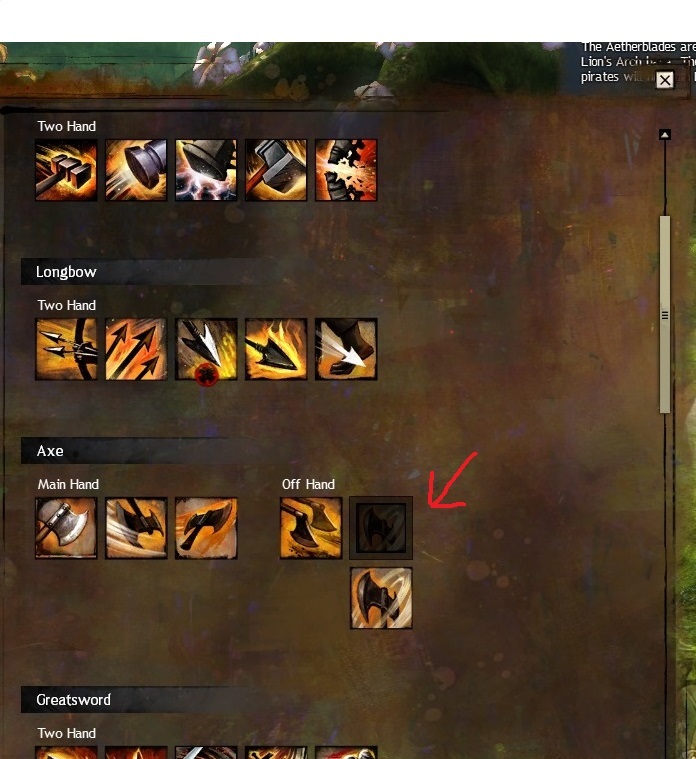This screenshot has width=696, height=759.
Task: Click the longbow skill with the red lock badge
Action: point(206,349)
